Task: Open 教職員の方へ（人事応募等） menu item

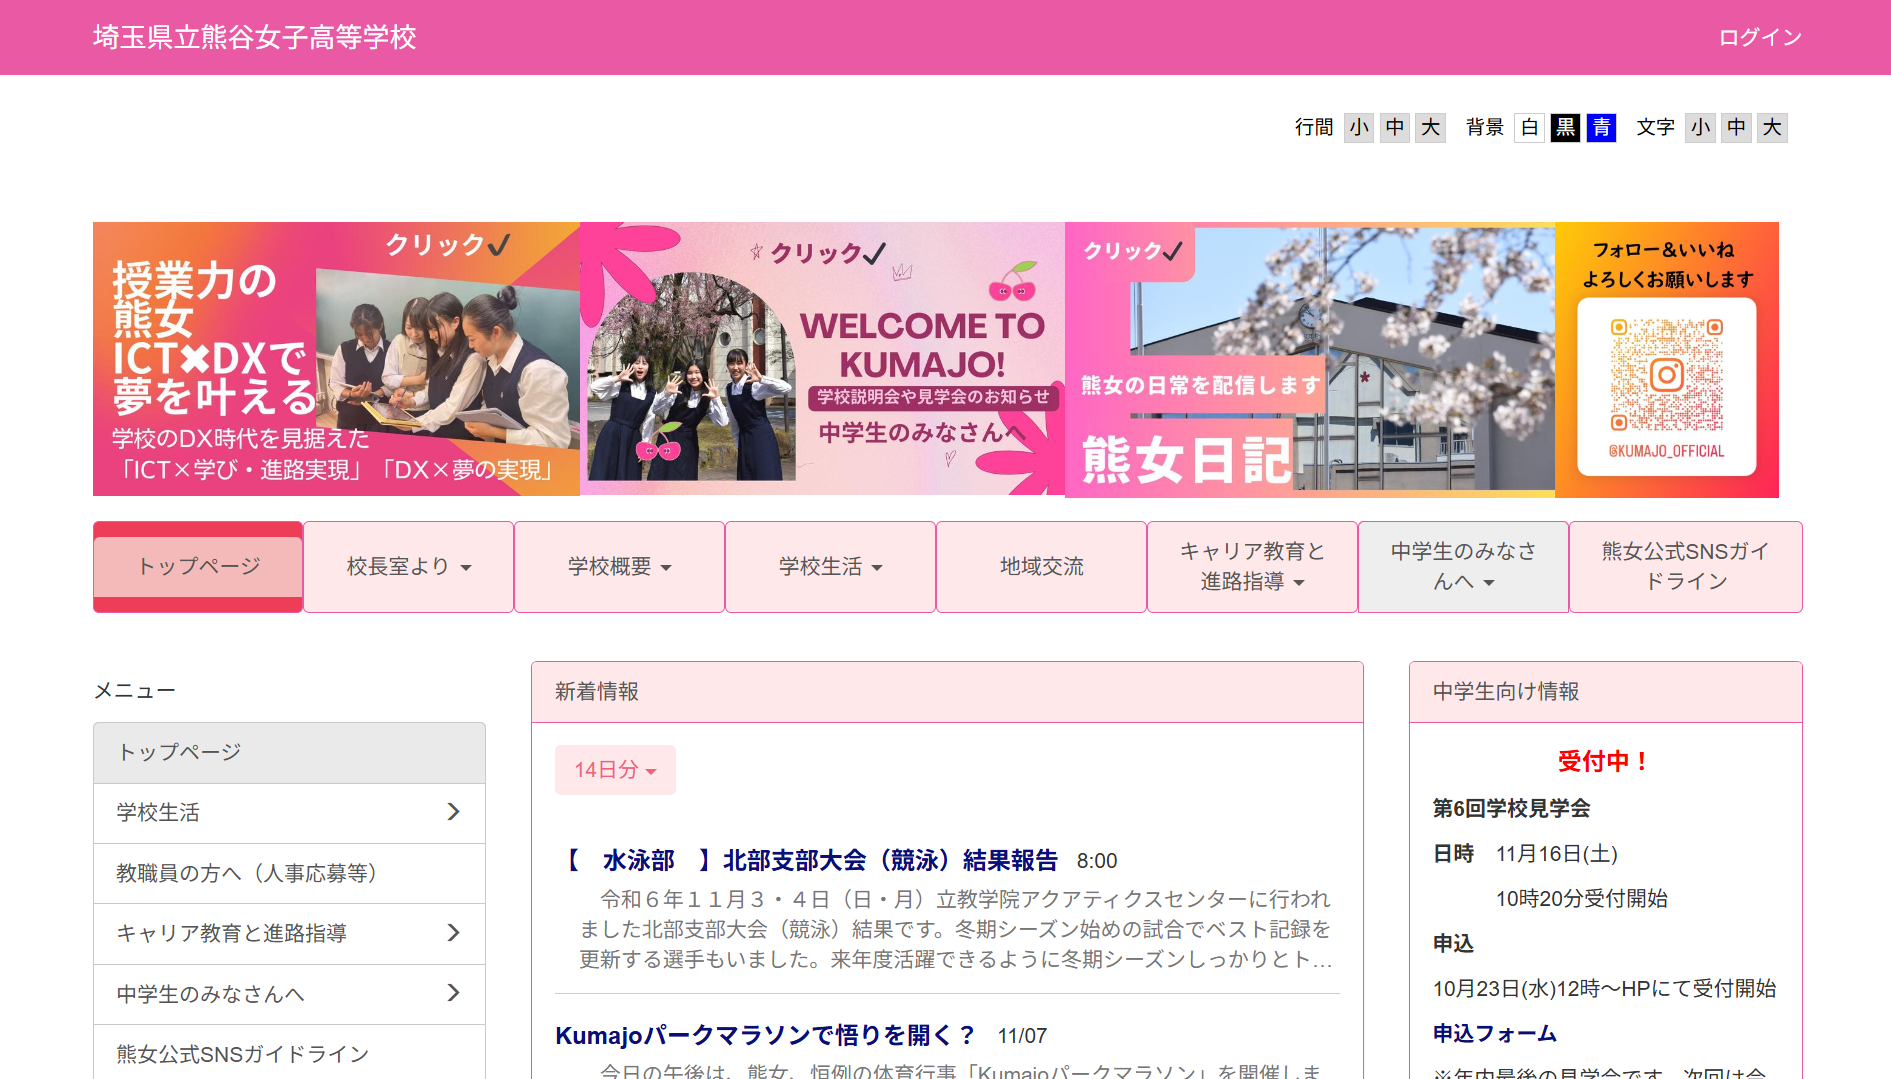Action: (289, 874)
